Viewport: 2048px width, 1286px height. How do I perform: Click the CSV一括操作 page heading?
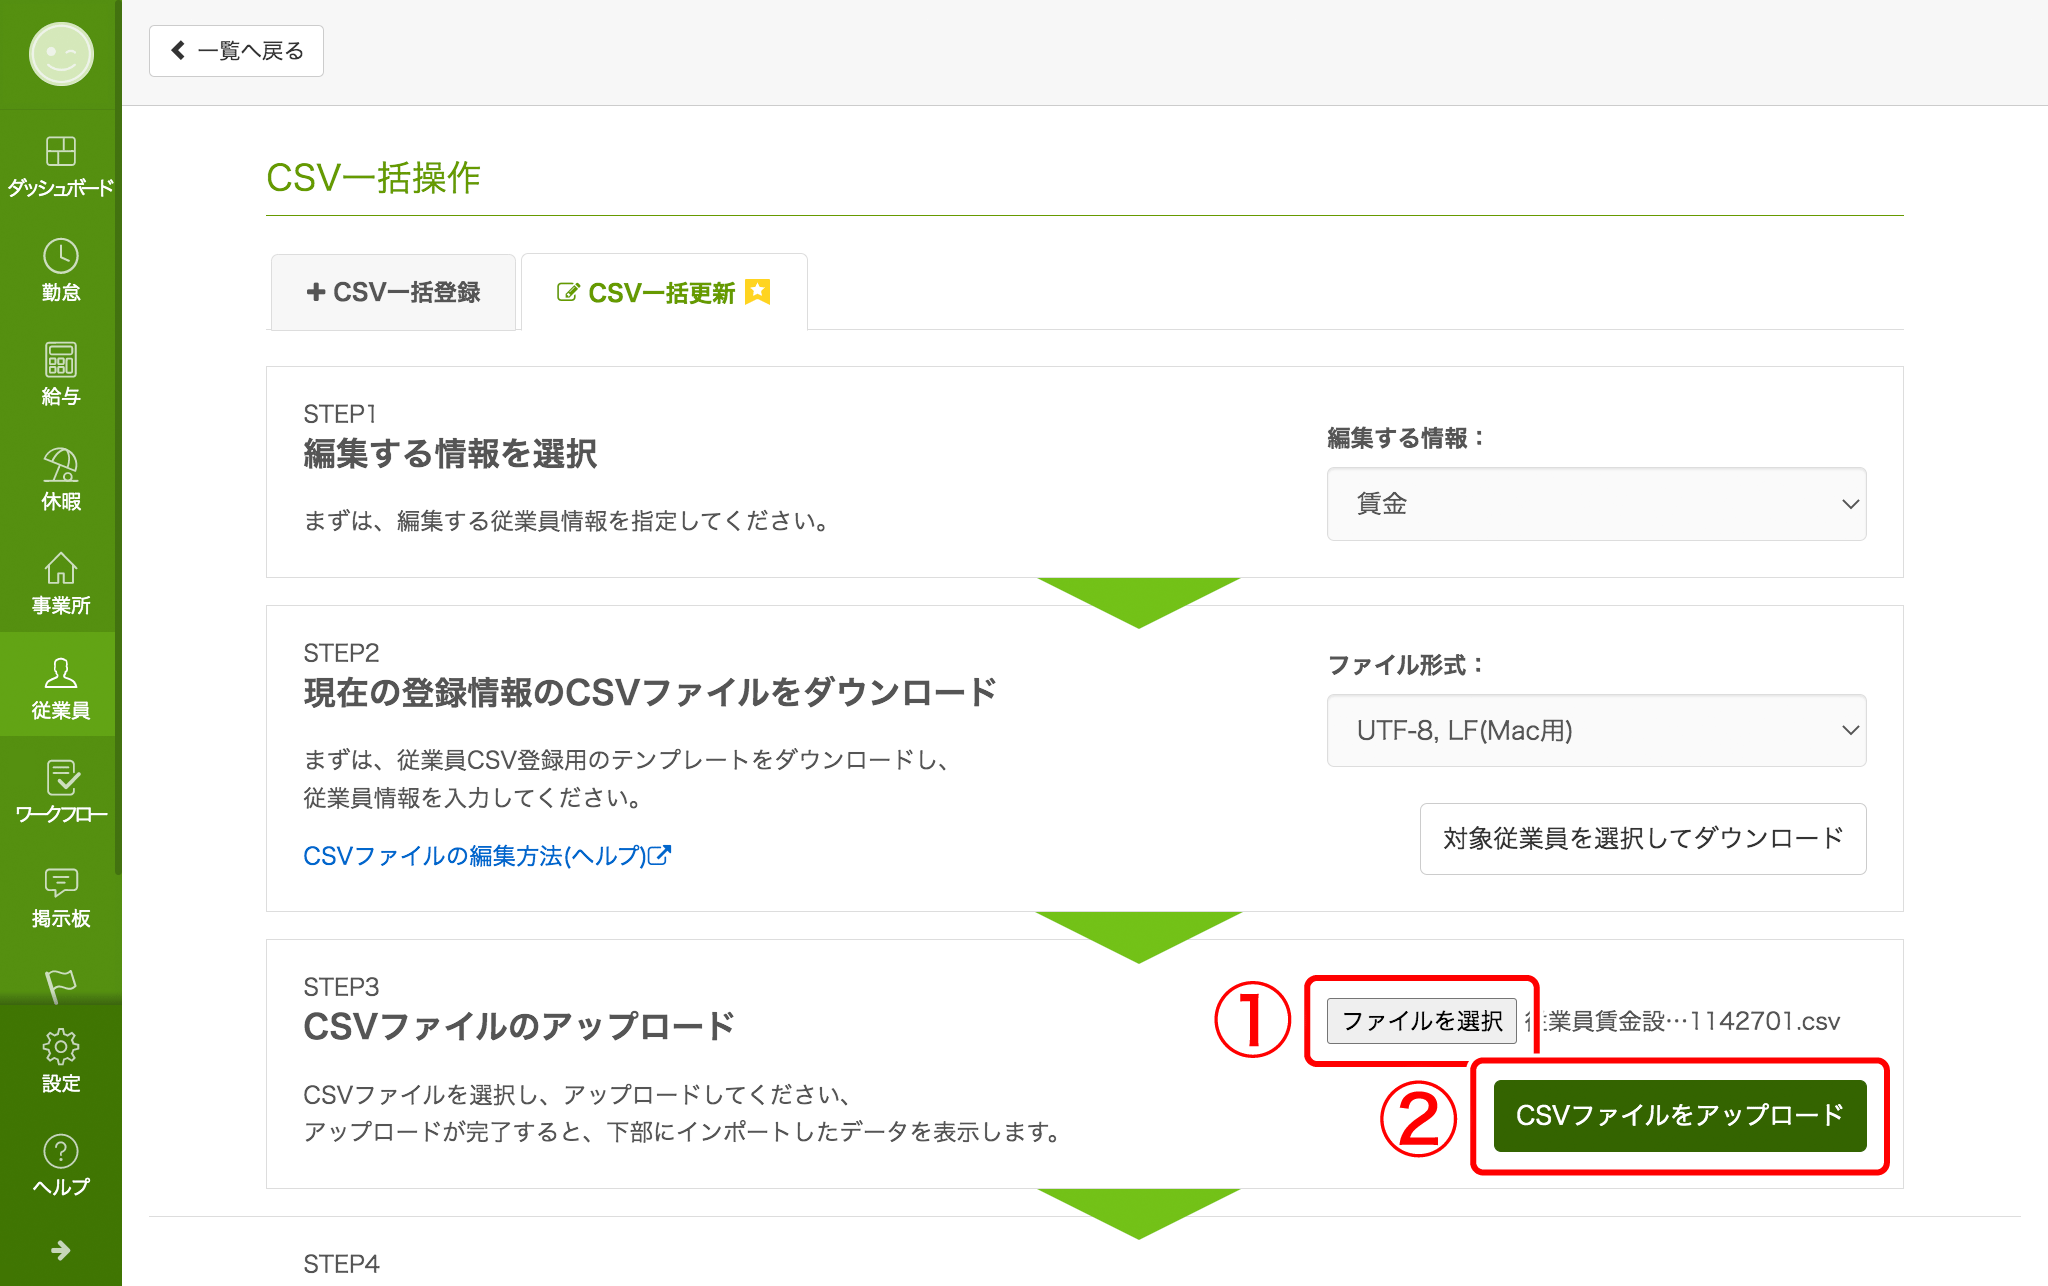373,178
